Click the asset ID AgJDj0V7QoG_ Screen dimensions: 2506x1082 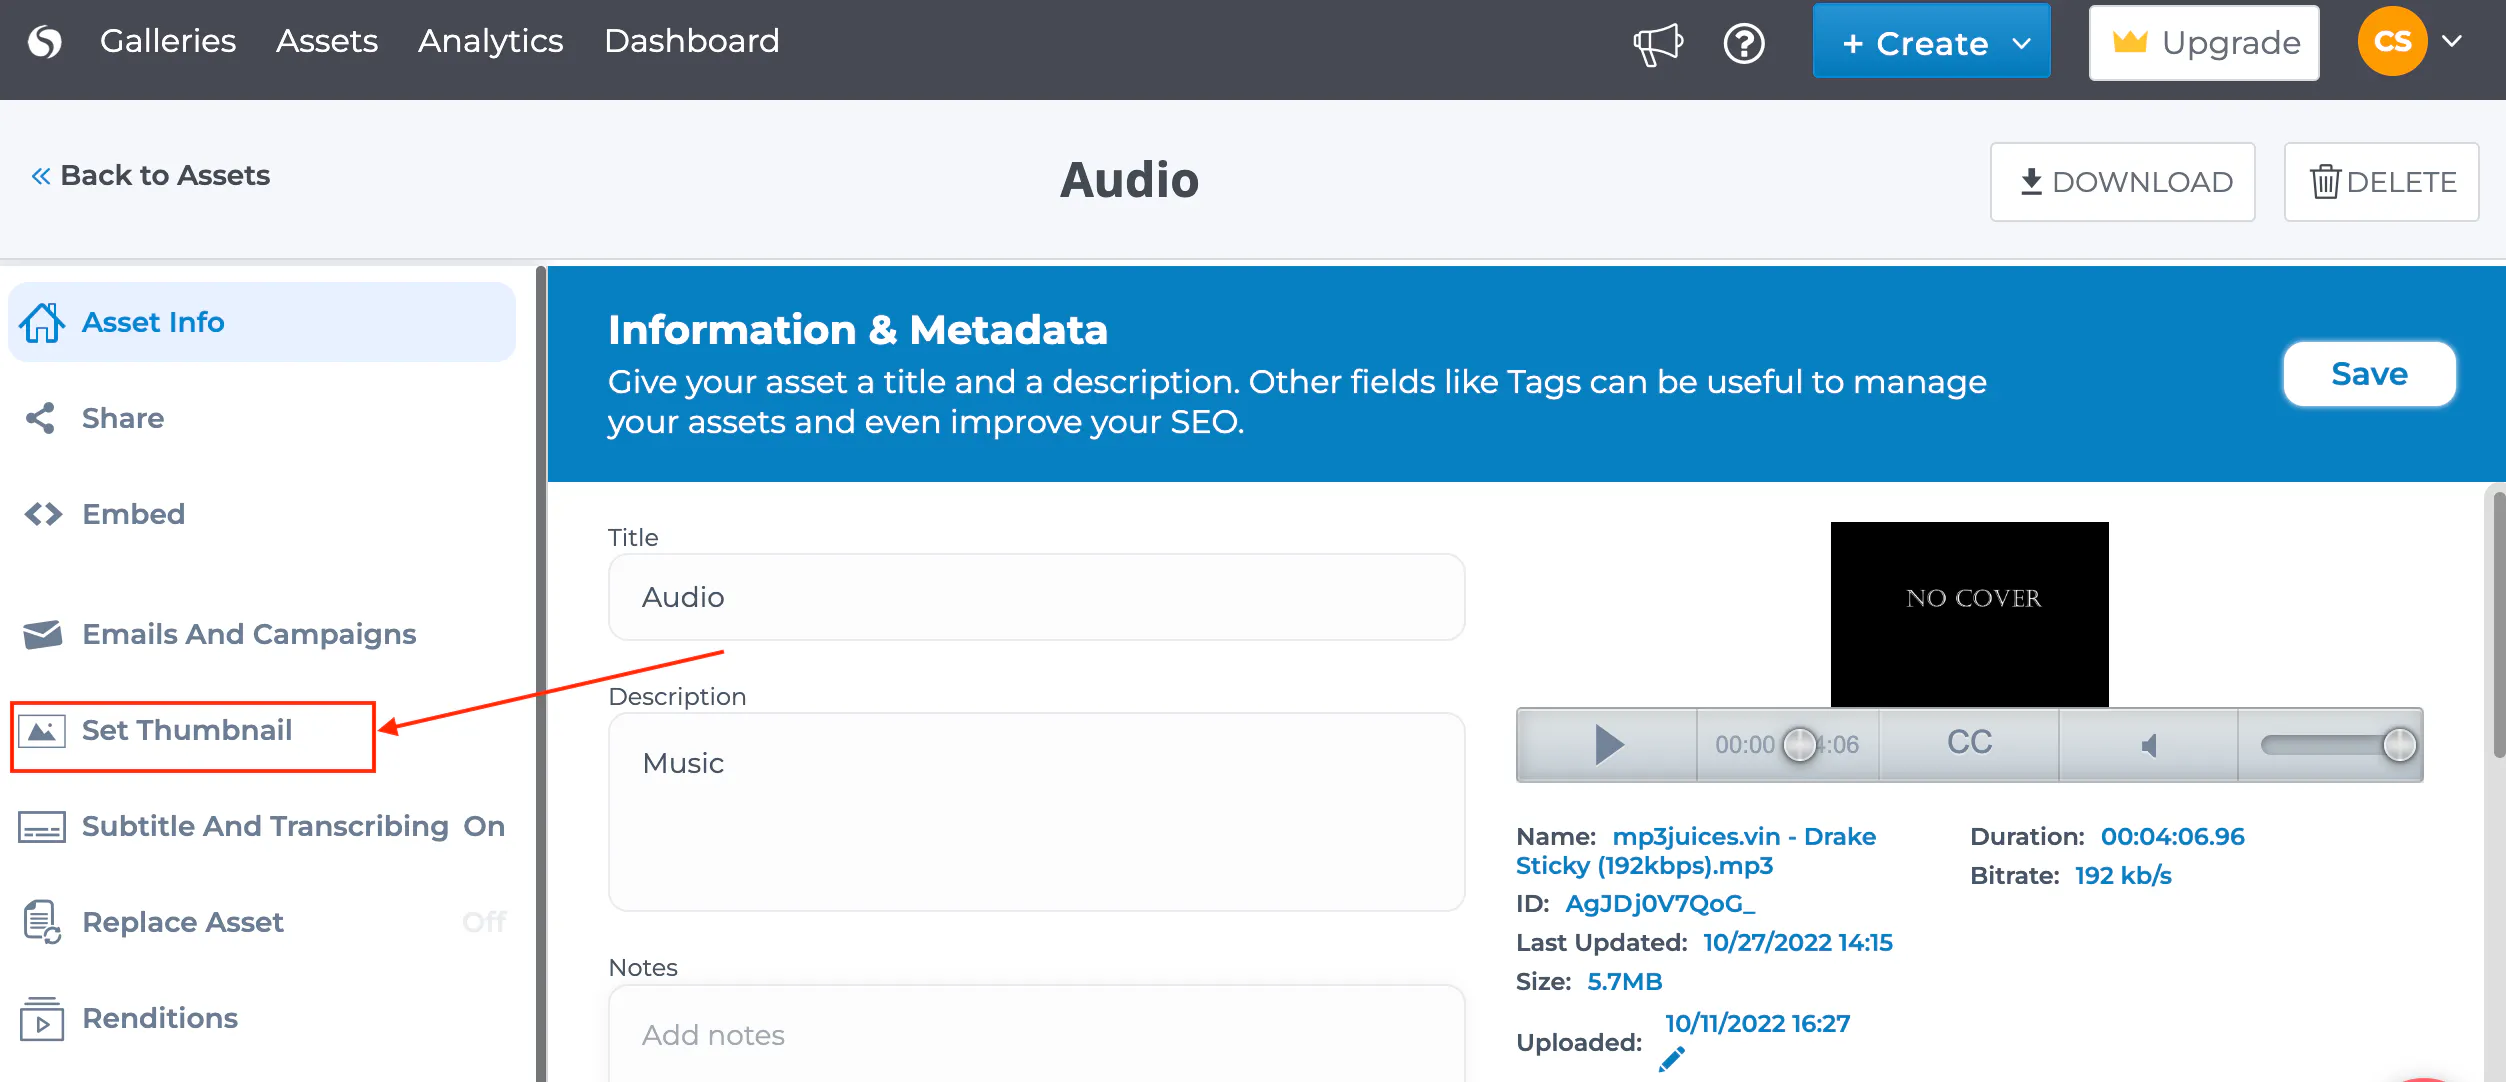pos(1660,904)
